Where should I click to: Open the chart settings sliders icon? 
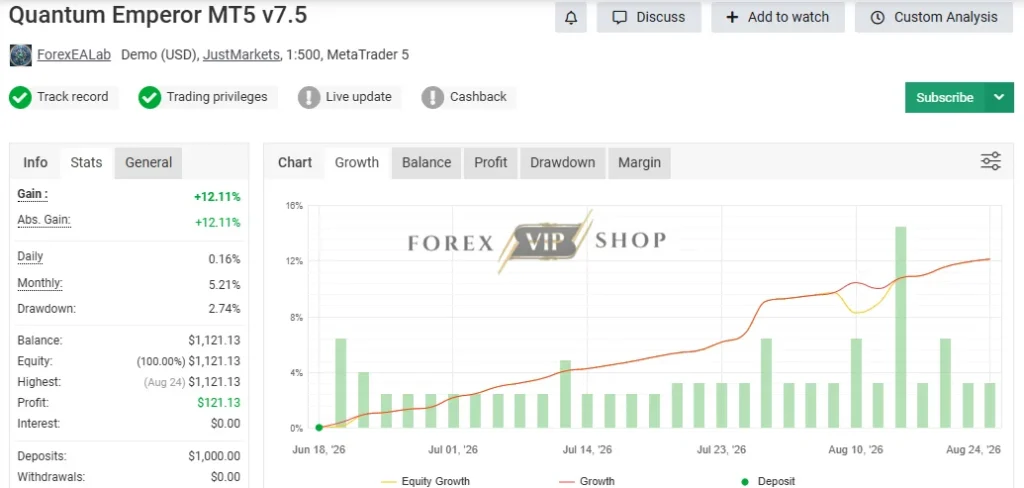coord(991,161)
